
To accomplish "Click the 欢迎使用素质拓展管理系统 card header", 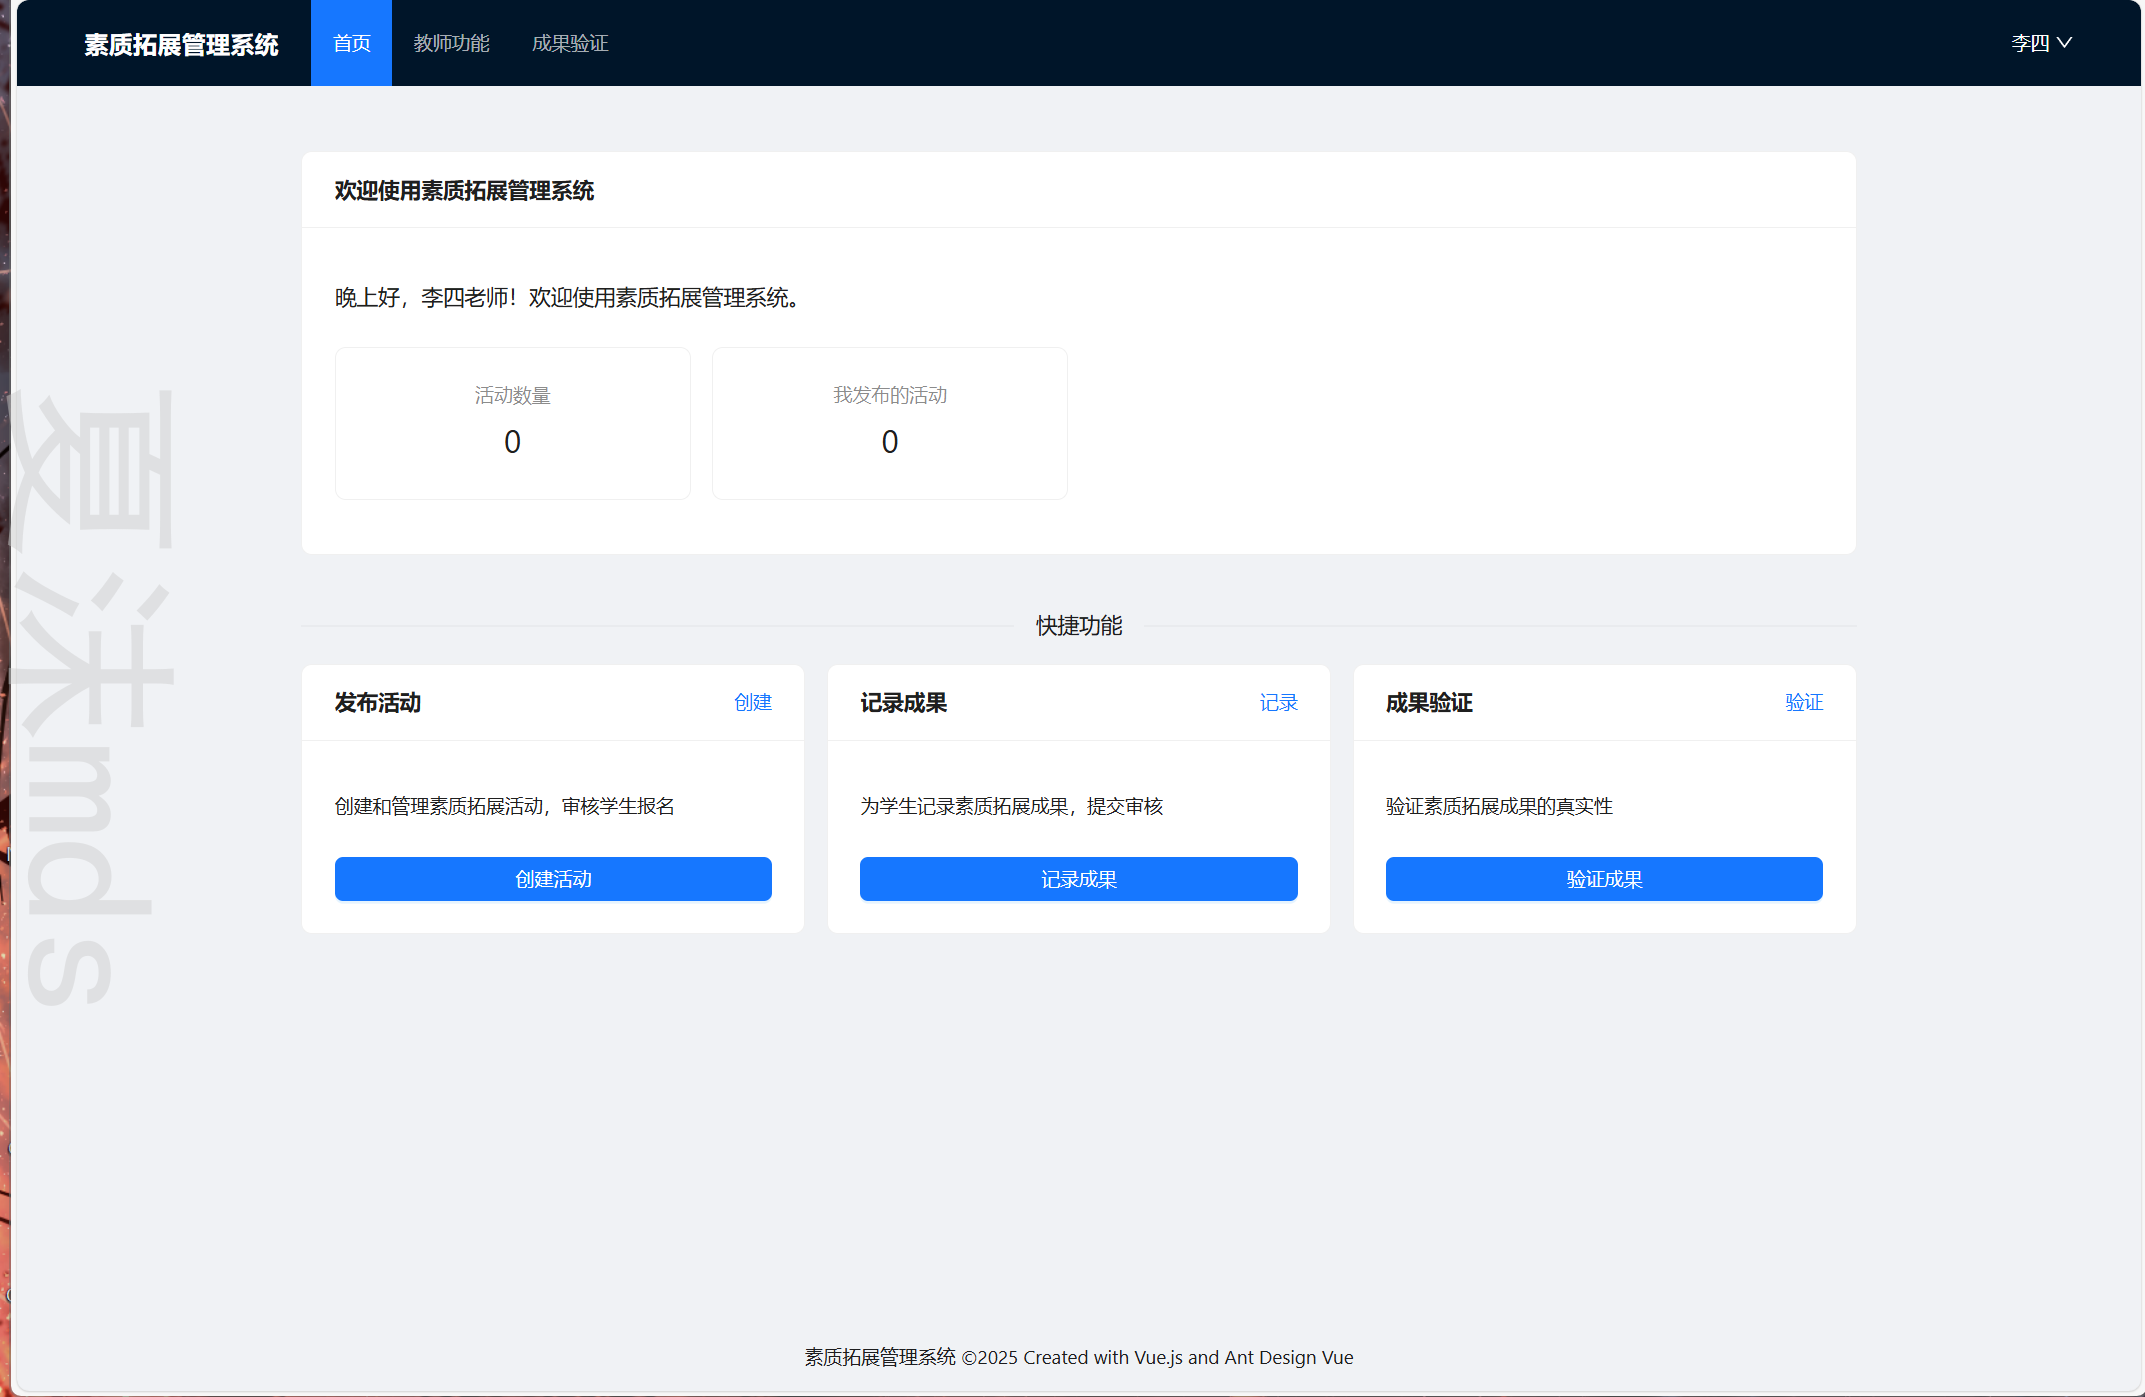I will click(464, 191).
